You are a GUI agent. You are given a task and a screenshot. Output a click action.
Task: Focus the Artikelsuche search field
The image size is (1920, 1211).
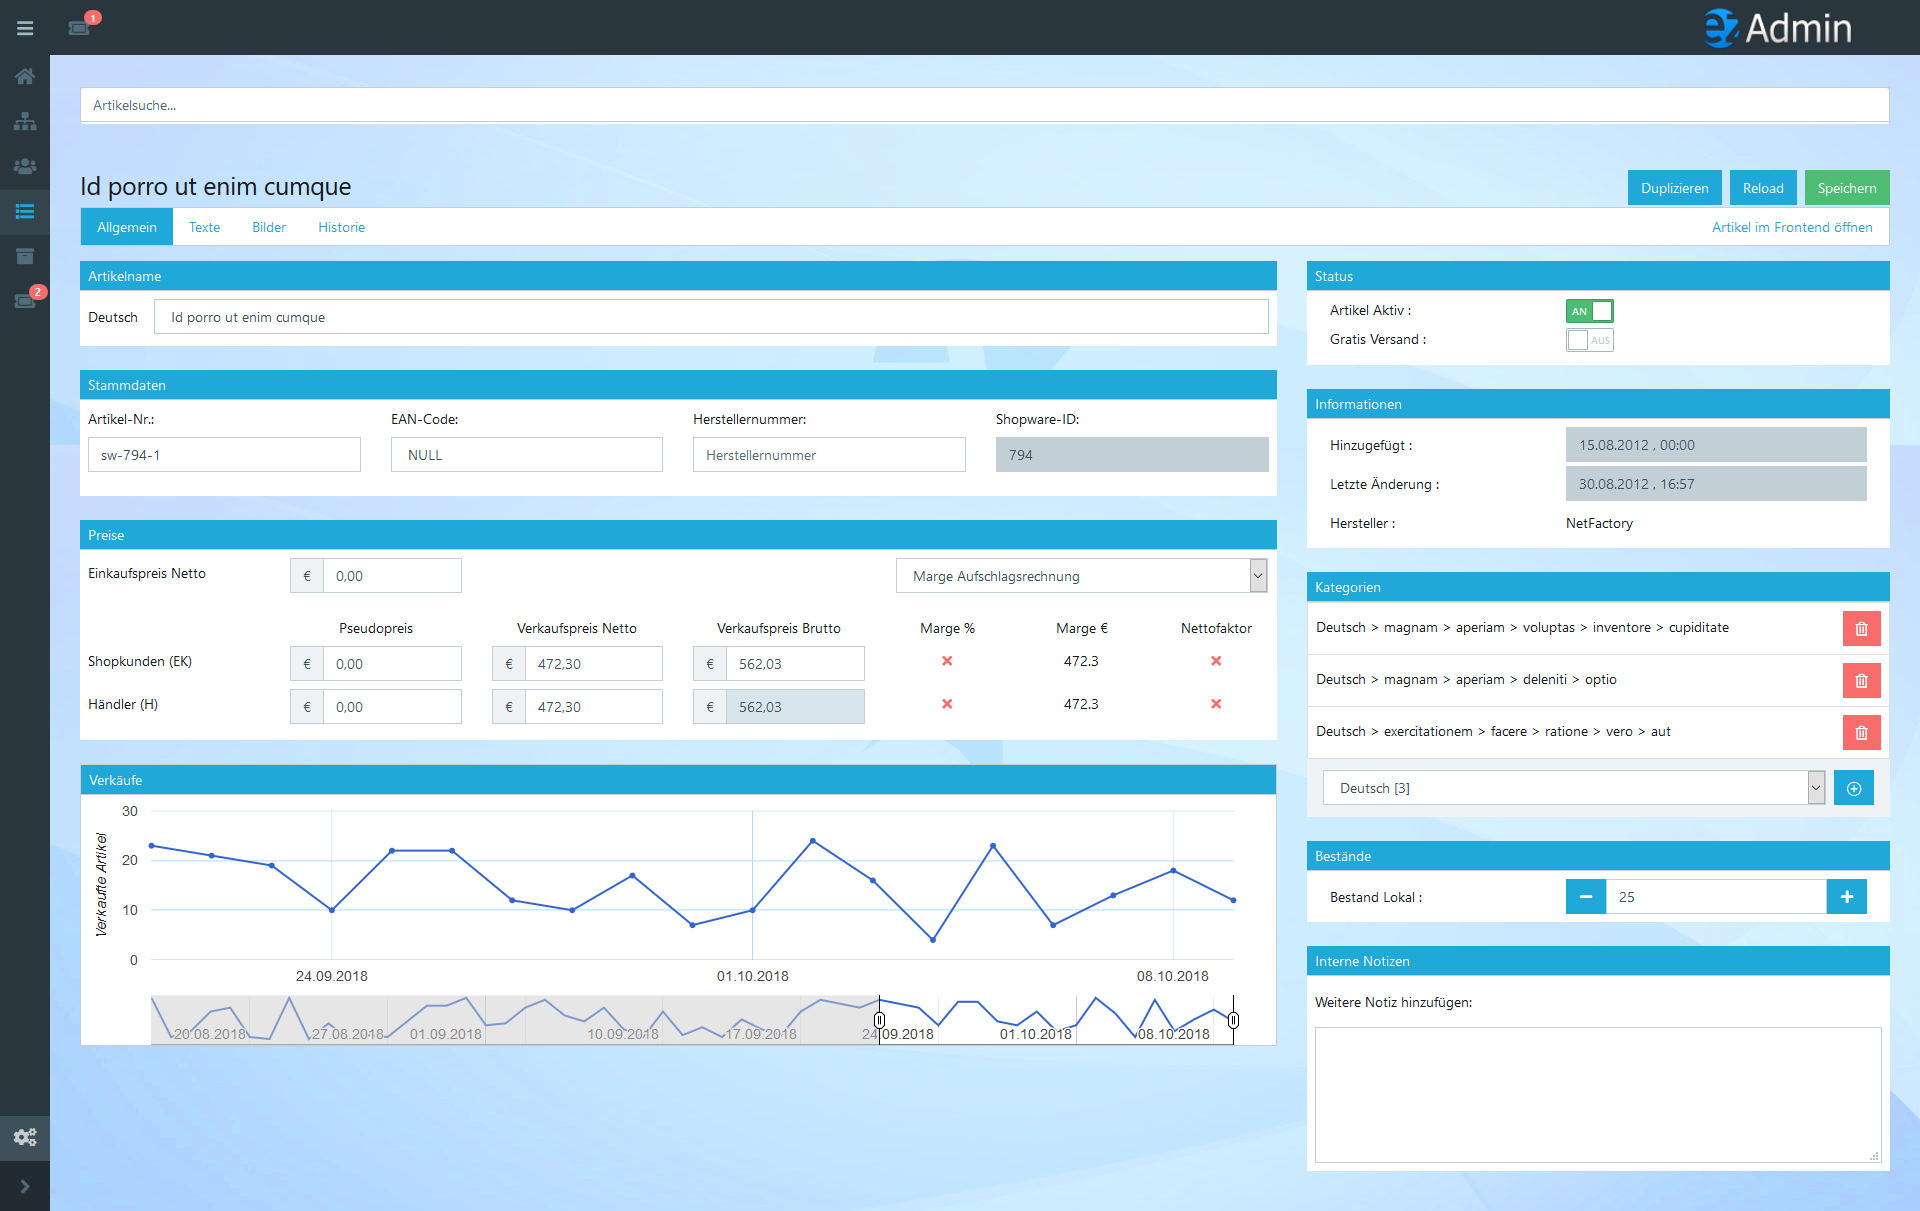tap(984, 105)
